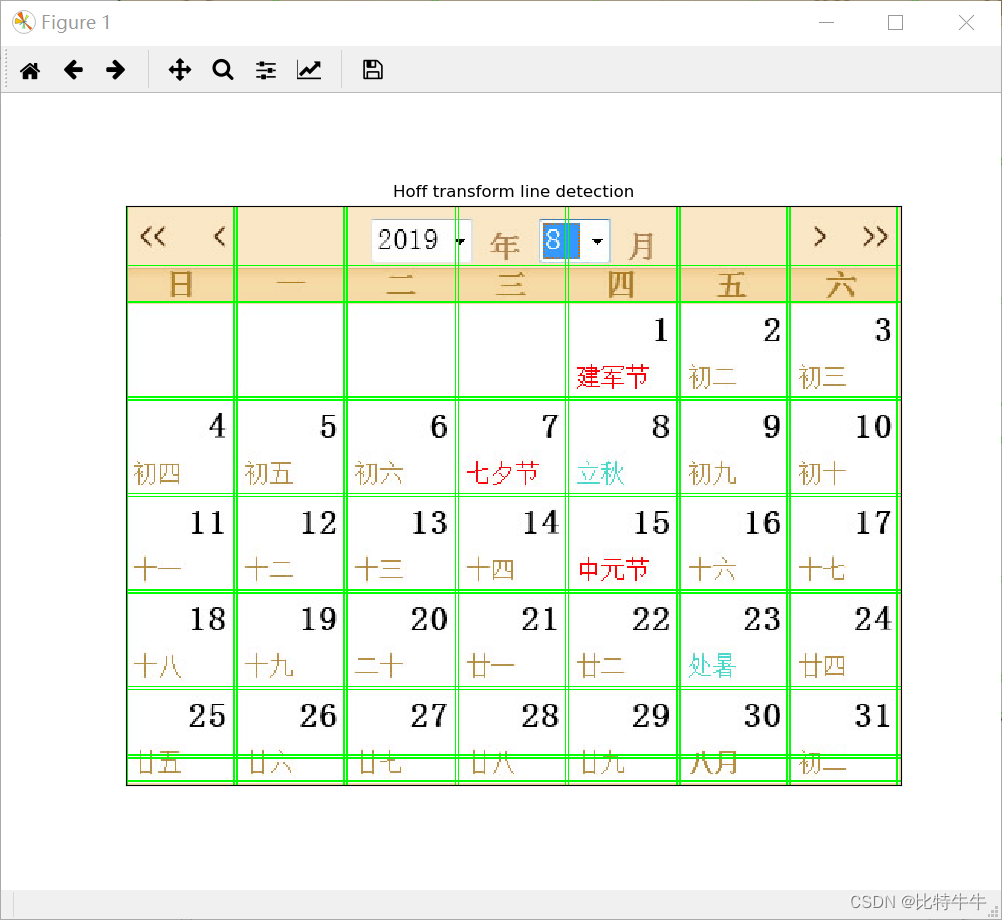Click the 初五 lunar label
Viewport: 1002px width, 920px height.
click(x=269, y=473)
